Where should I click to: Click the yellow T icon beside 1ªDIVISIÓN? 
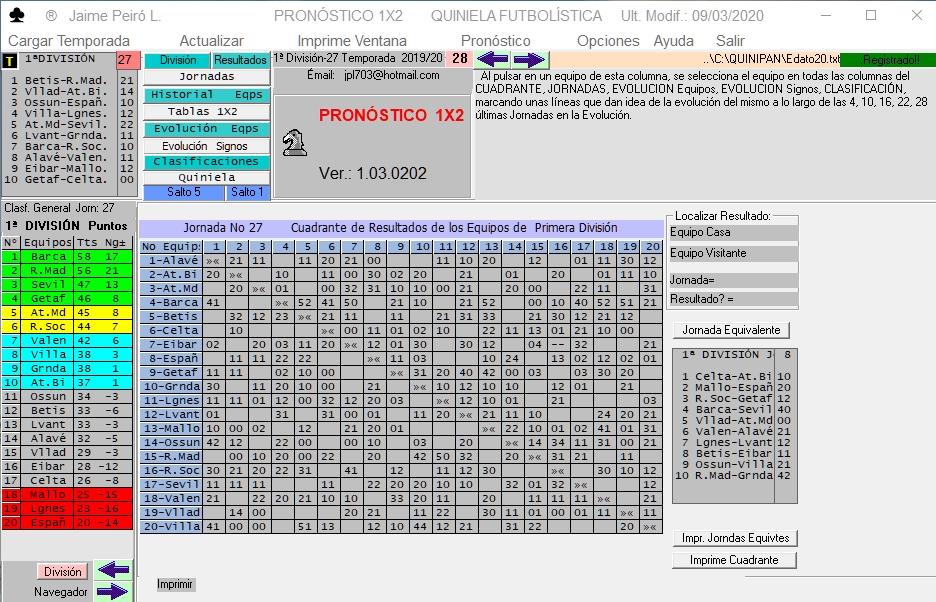(10, 60)
